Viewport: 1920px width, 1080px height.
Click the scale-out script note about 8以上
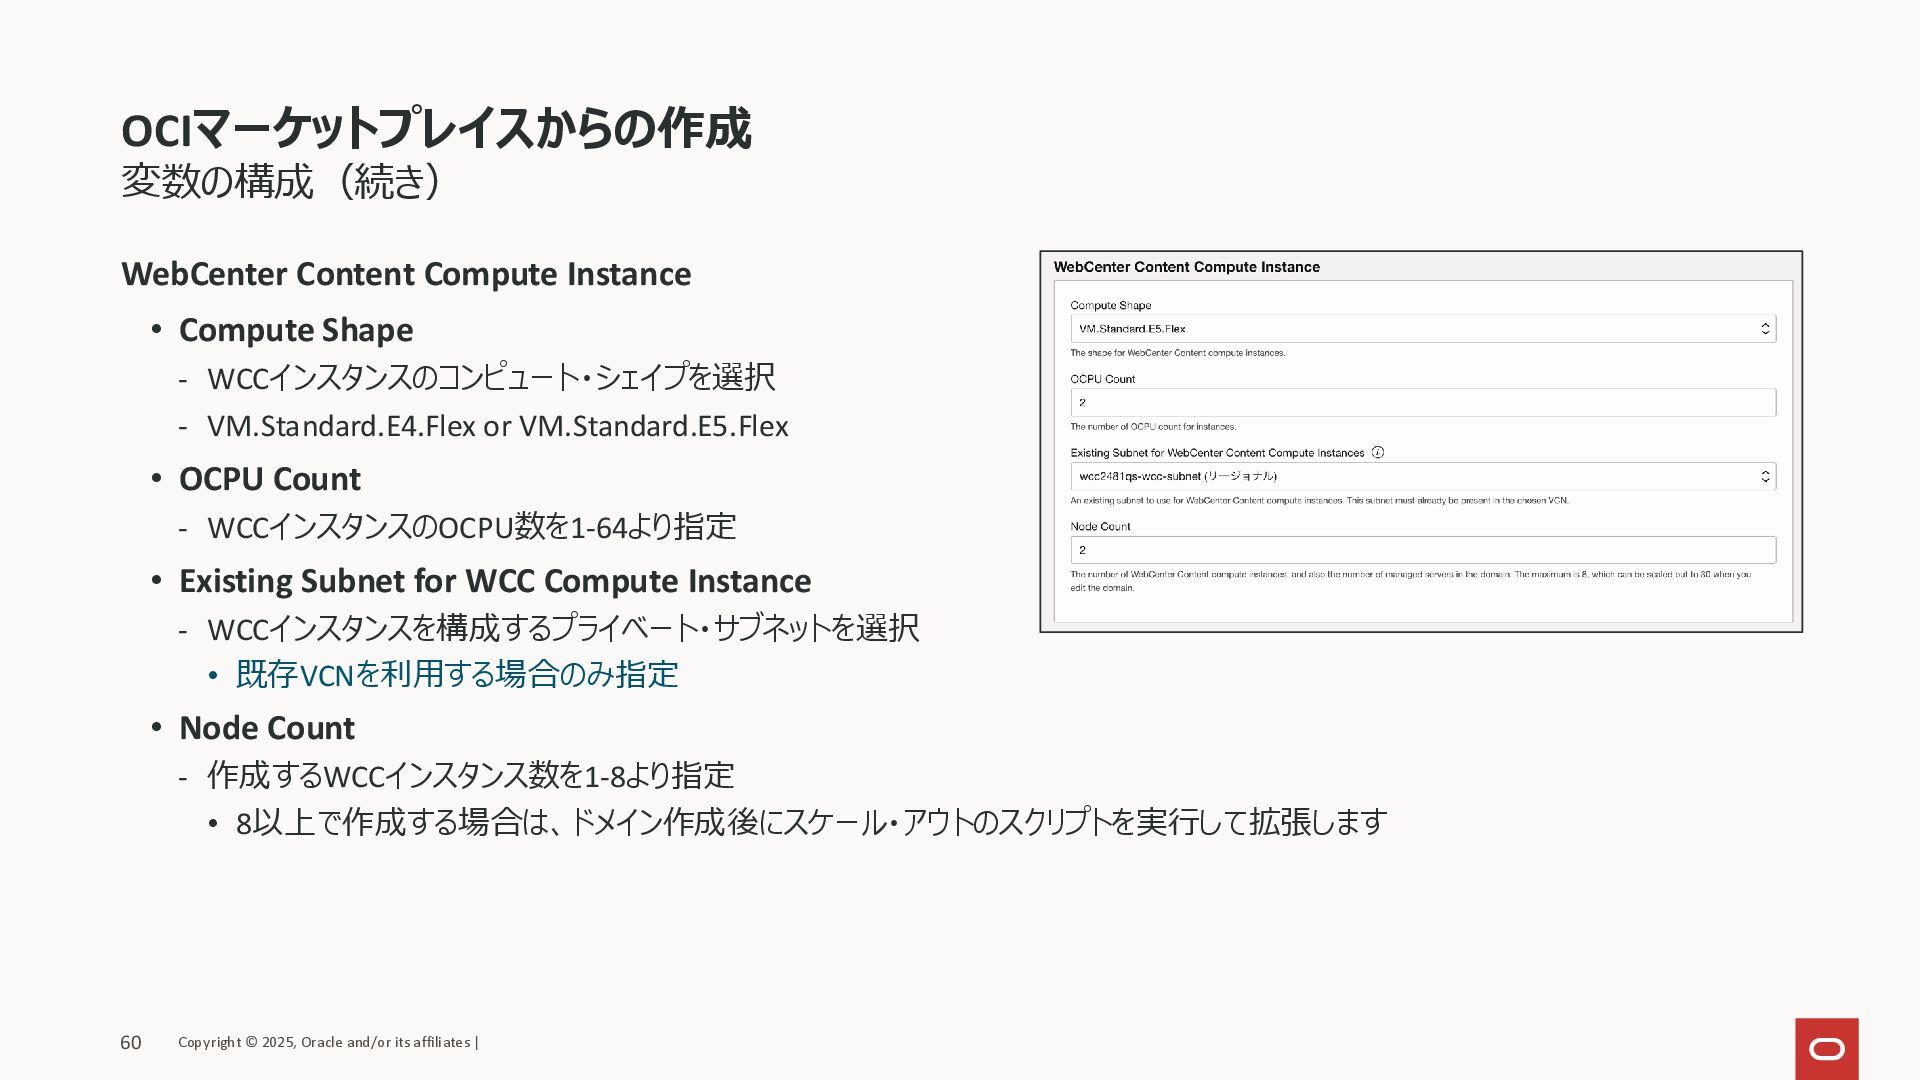[810, 823]
